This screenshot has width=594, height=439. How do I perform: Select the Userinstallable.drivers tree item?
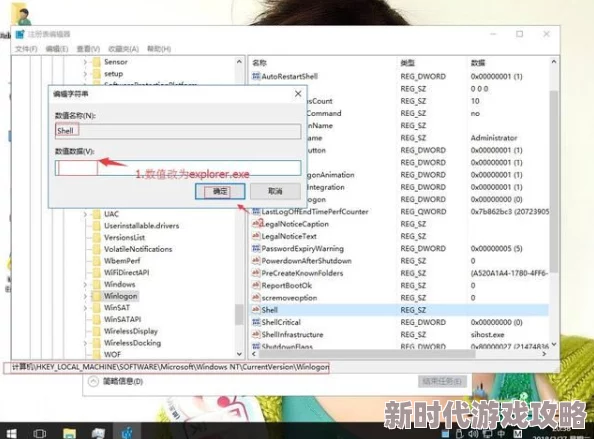click(141, 226)
